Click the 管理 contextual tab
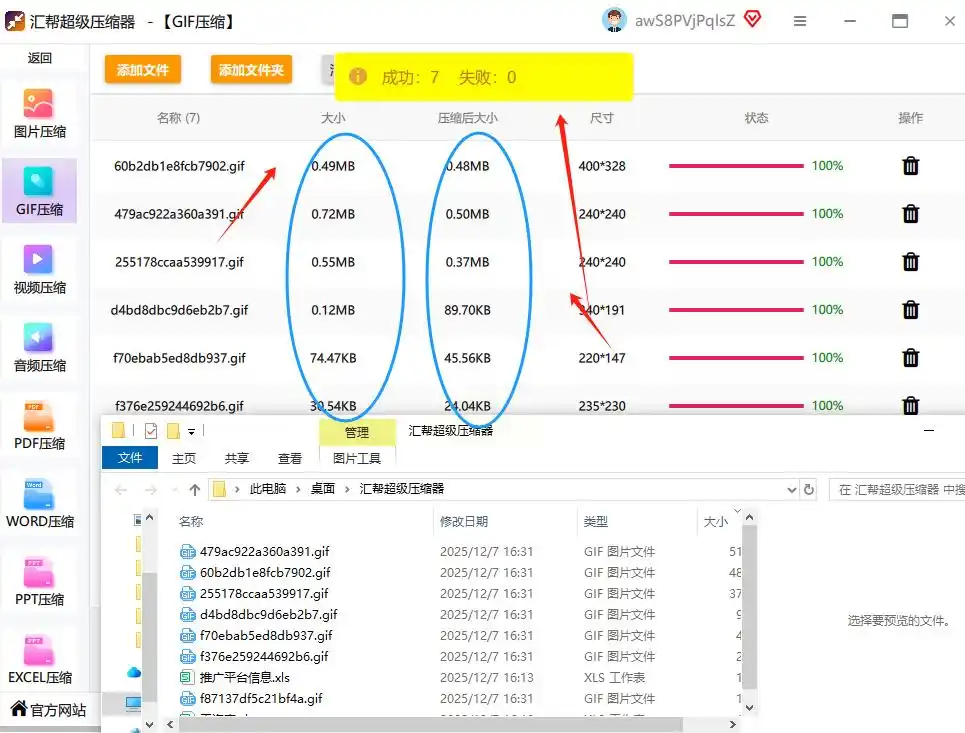Image resolution: width=965 pixels, height=733 pixels. (357, 432)
